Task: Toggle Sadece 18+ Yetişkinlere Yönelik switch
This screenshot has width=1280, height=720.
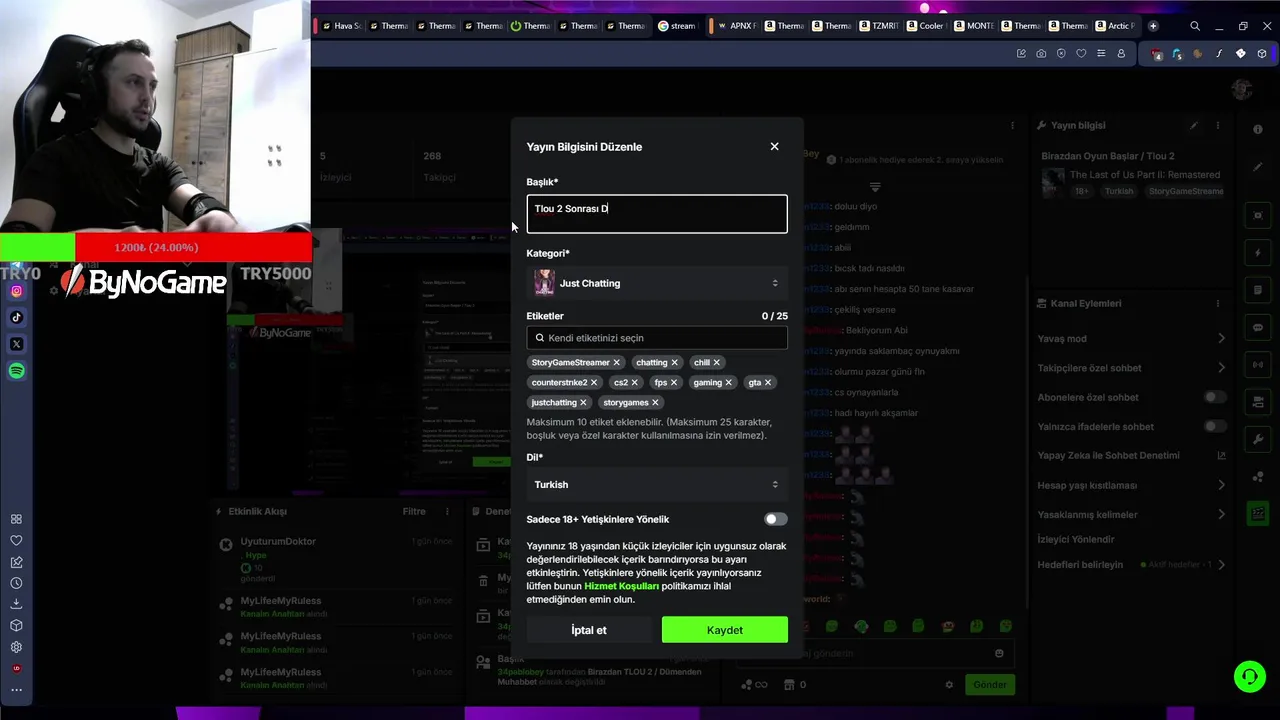Action: click(x=776, y=519)
